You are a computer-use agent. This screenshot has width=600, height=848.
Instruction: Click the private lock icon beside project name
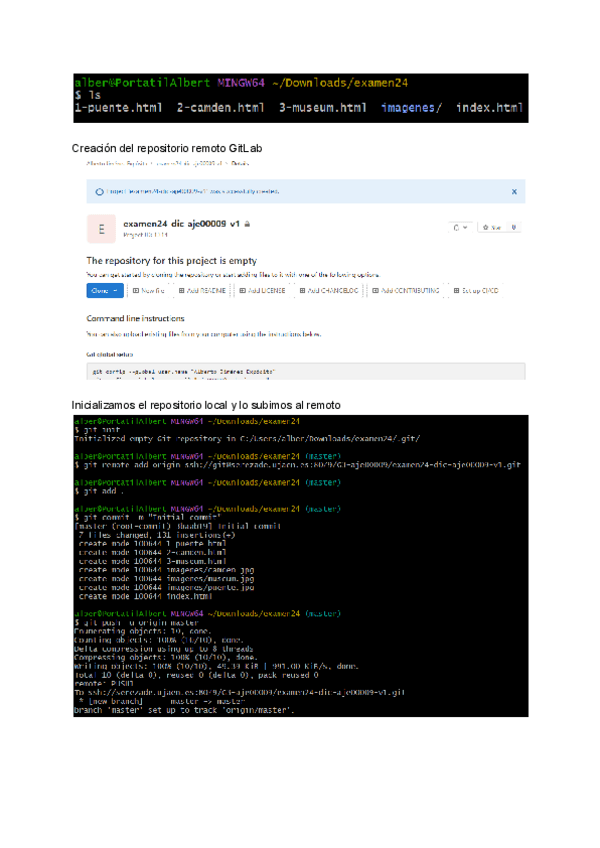pos(247,224)
